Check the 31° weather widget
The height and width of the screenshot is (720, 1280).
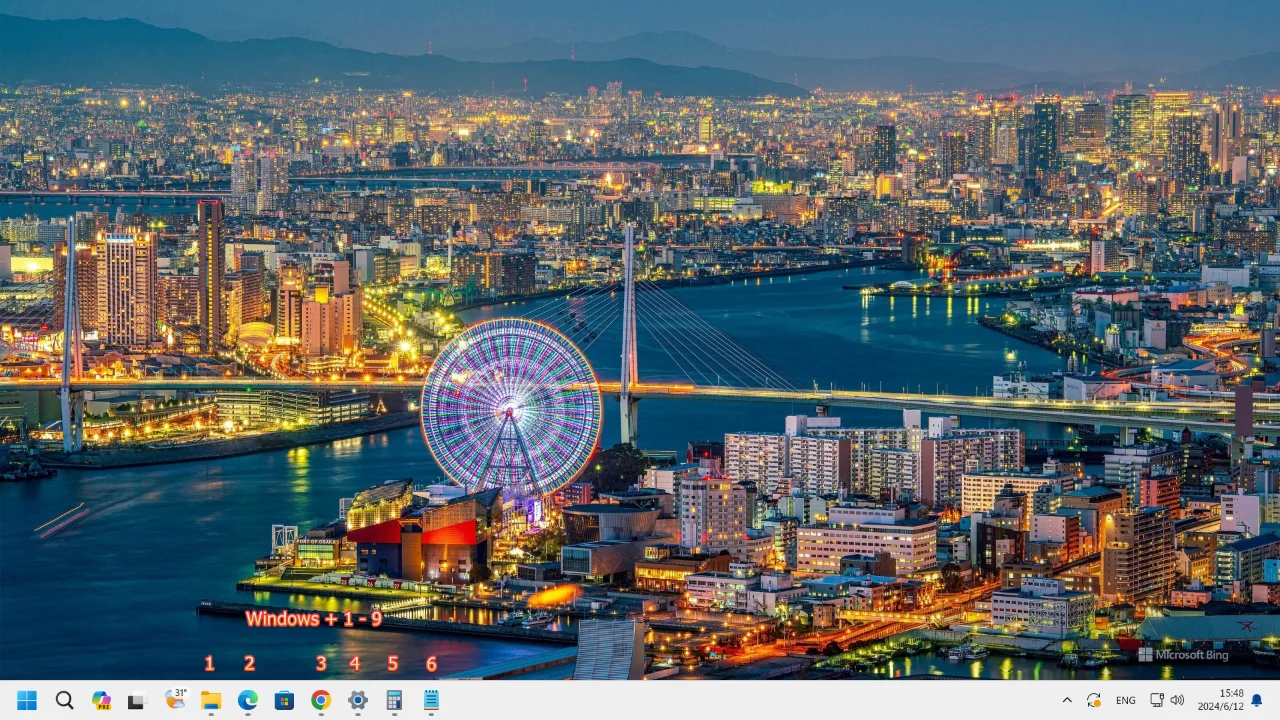175,700
